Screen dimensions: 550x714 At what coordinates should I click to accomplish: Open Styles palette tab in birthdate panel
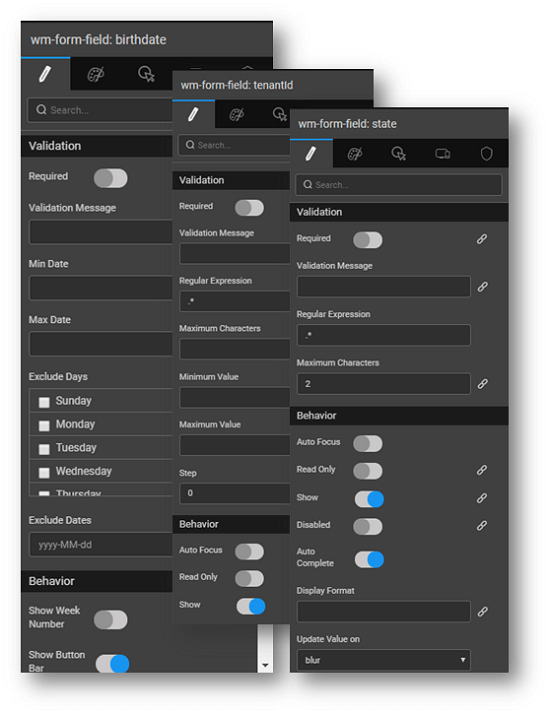[x=96, y=74]
